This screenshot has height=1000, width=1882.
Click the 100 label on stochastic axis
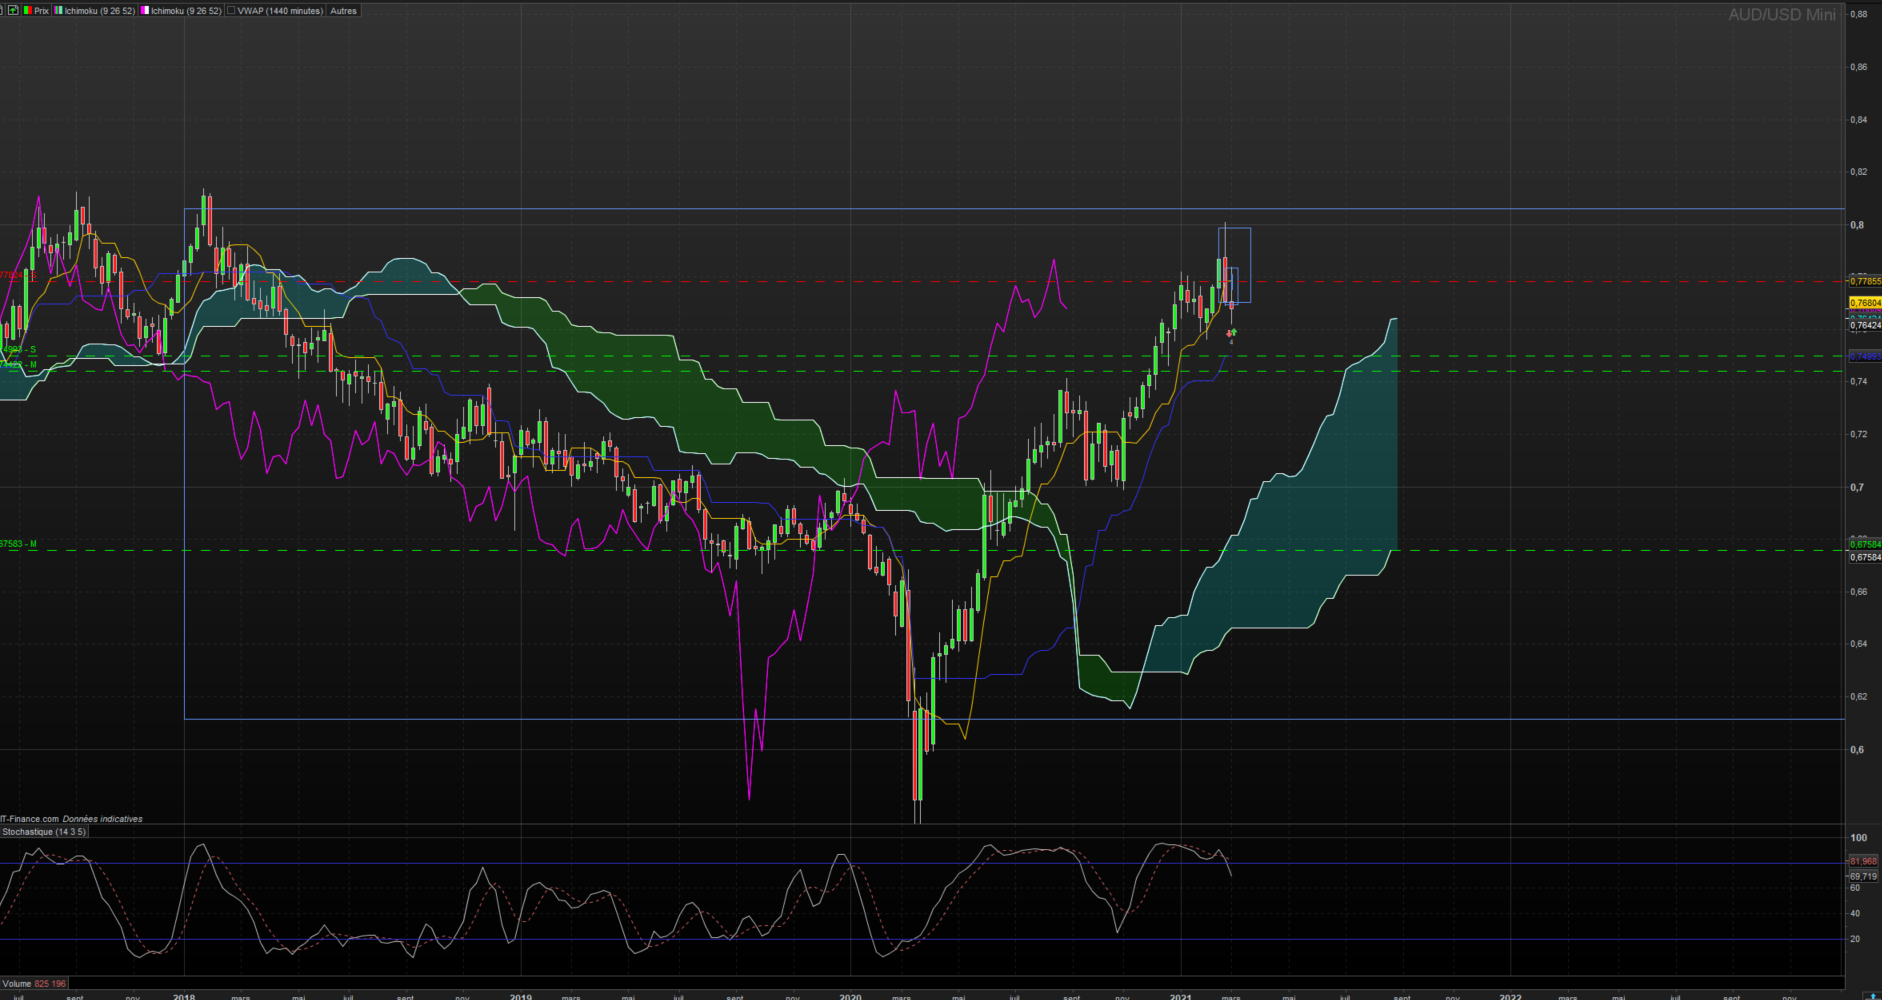click(1859, 838)
